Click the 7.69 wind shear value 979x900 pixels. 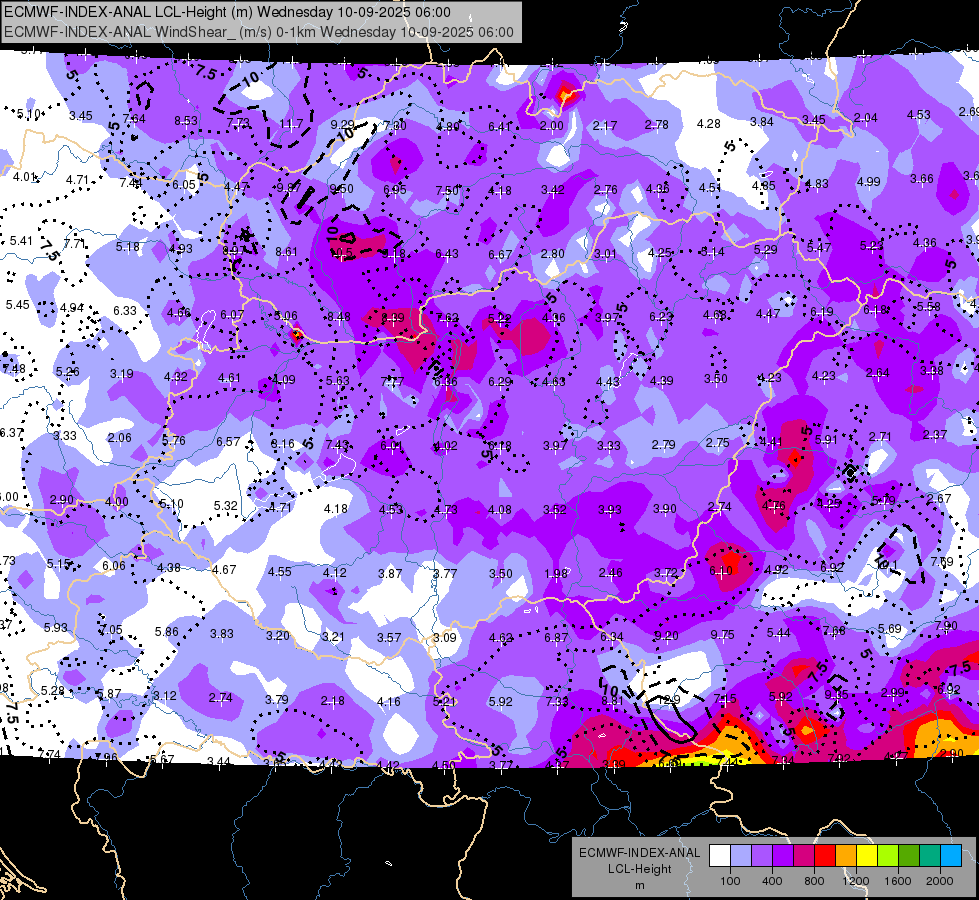click(942, 561)
